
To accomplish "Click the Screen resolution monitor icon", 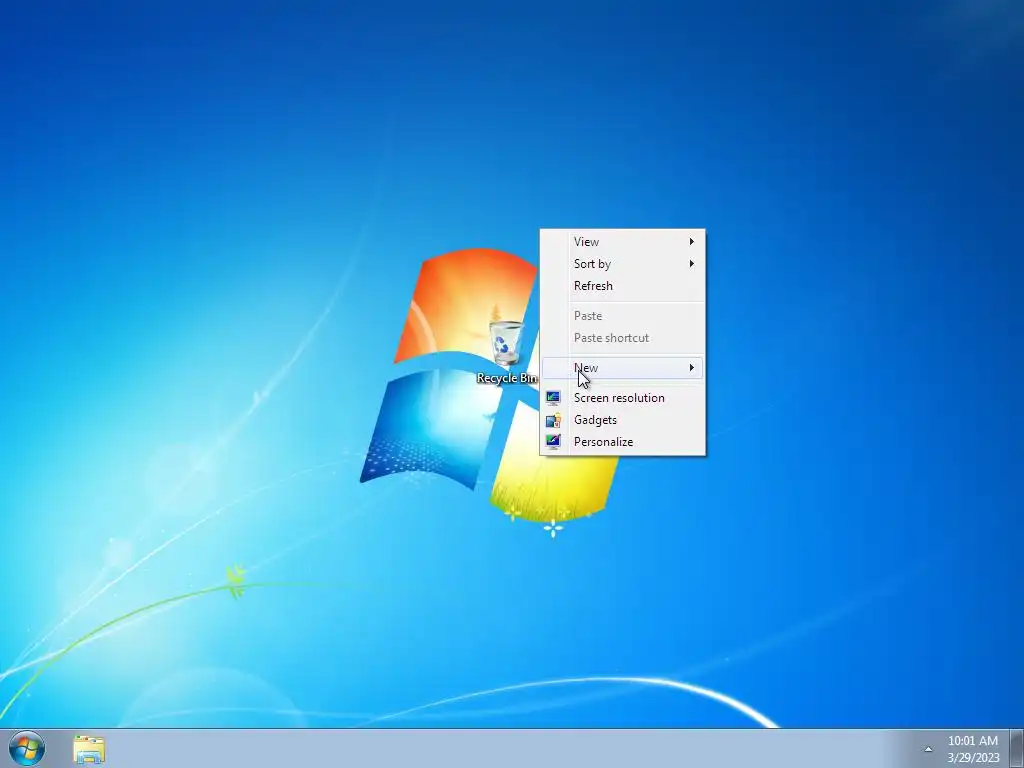I will pos(553,398).
